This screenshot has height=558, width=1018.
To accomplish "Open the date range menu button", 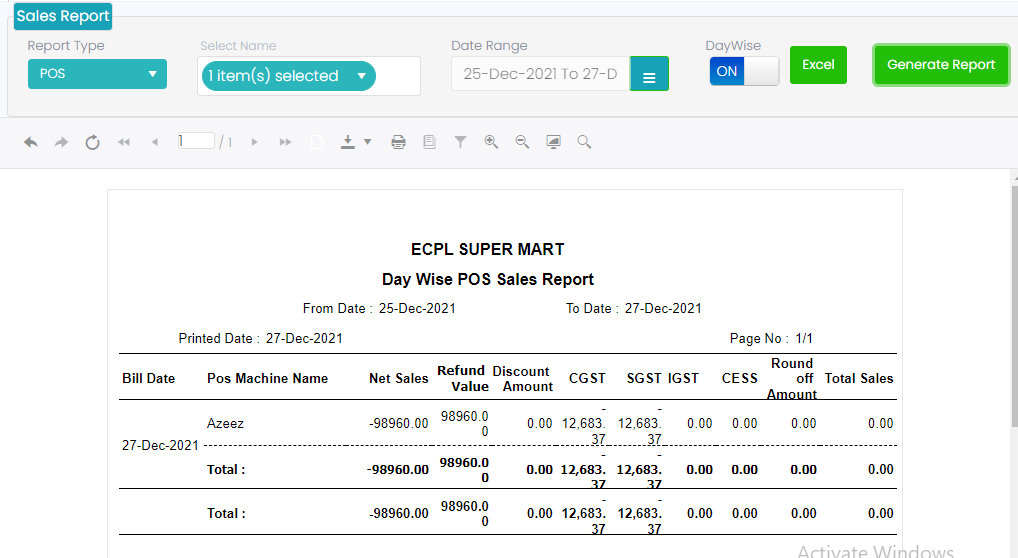I will pyautogui.click(x=649, y=75).
